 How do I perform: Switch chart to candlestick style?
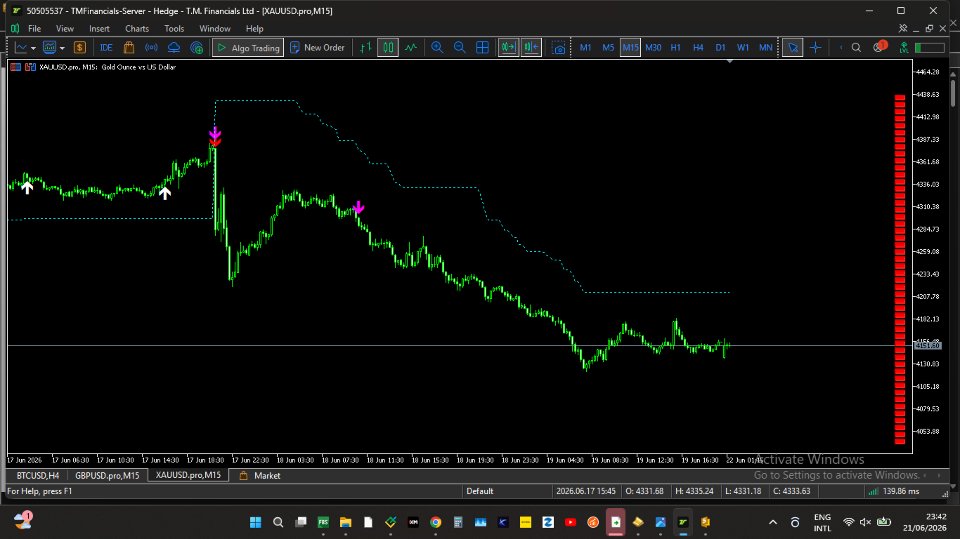point(388,47)
